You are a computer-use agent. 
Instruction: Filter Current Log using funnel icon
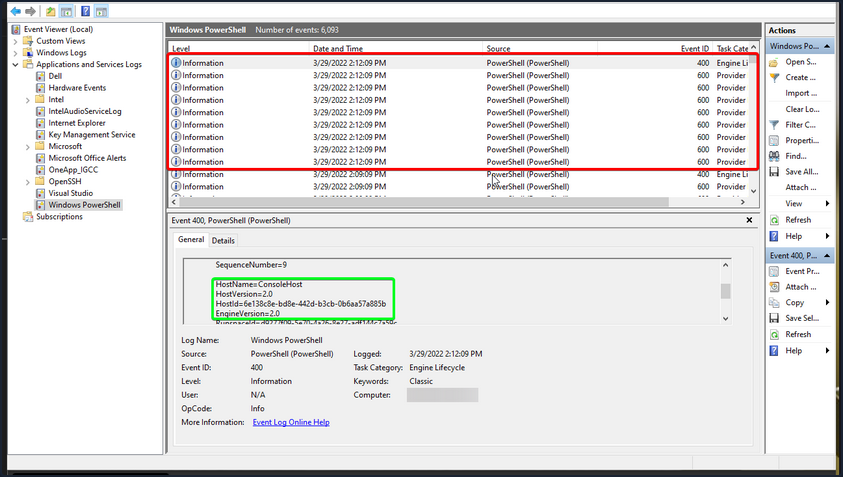(x=774, y=125)
